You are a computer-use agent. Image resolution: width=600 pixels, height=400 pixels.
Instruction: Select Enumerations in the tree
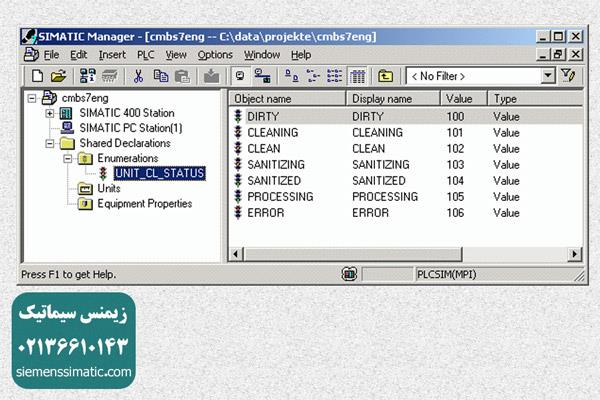tap(127, 158)
